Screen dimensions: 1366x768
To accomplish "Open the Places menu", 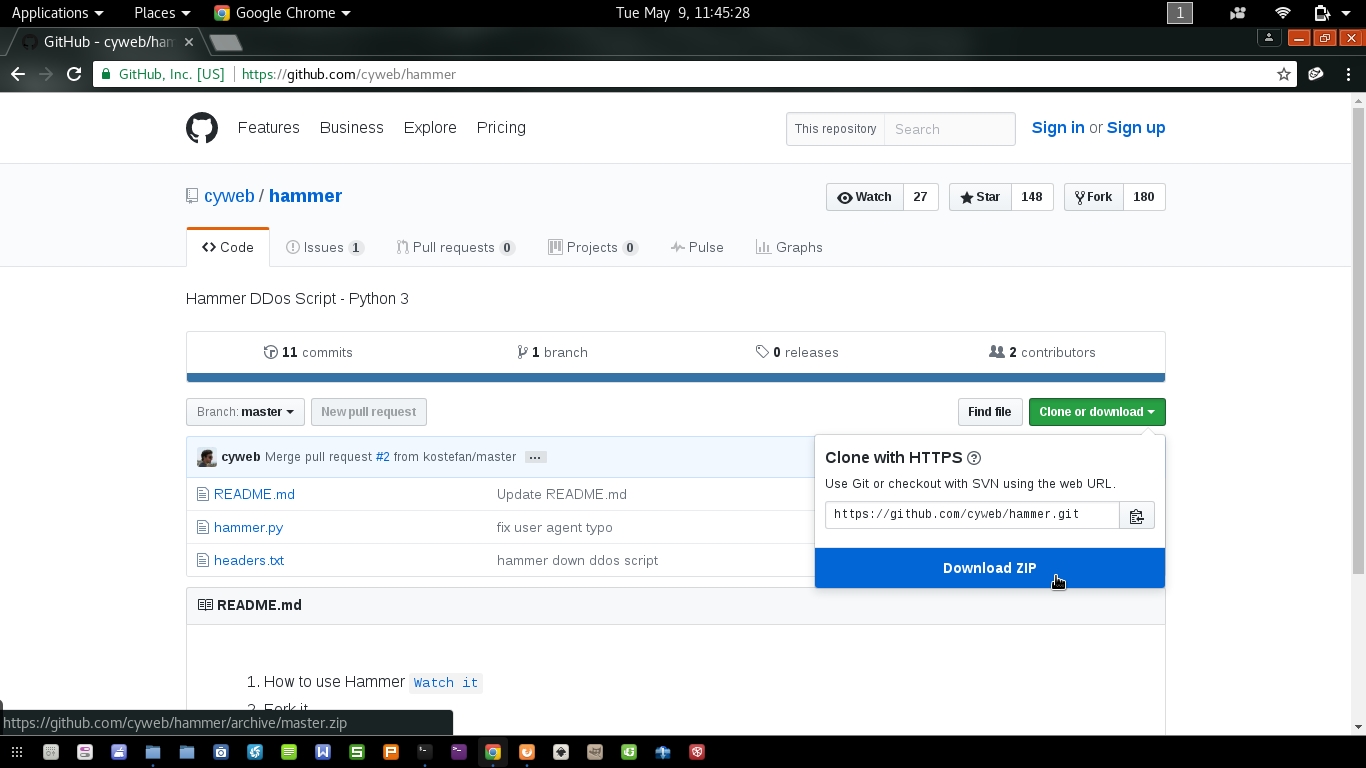I will [162, 13].
